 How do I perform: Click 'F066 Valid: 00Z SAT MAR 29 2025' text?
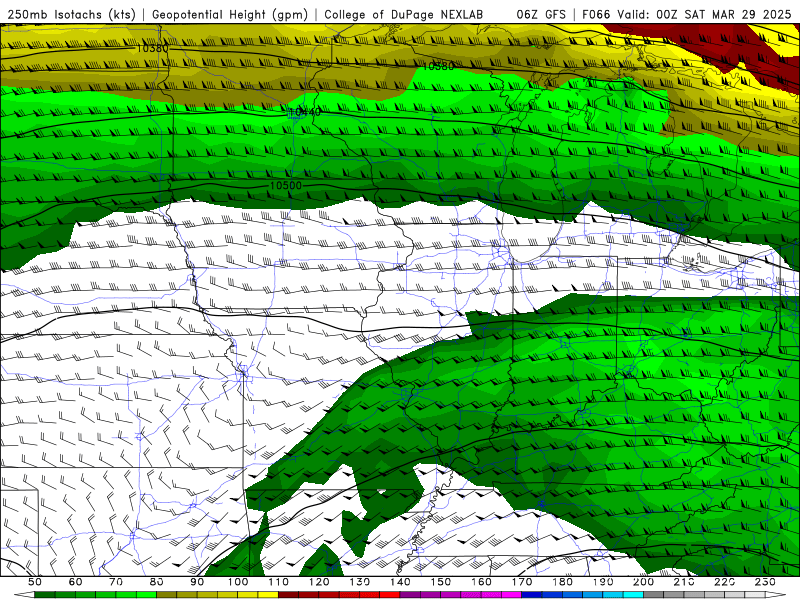(x=687, y=14)
